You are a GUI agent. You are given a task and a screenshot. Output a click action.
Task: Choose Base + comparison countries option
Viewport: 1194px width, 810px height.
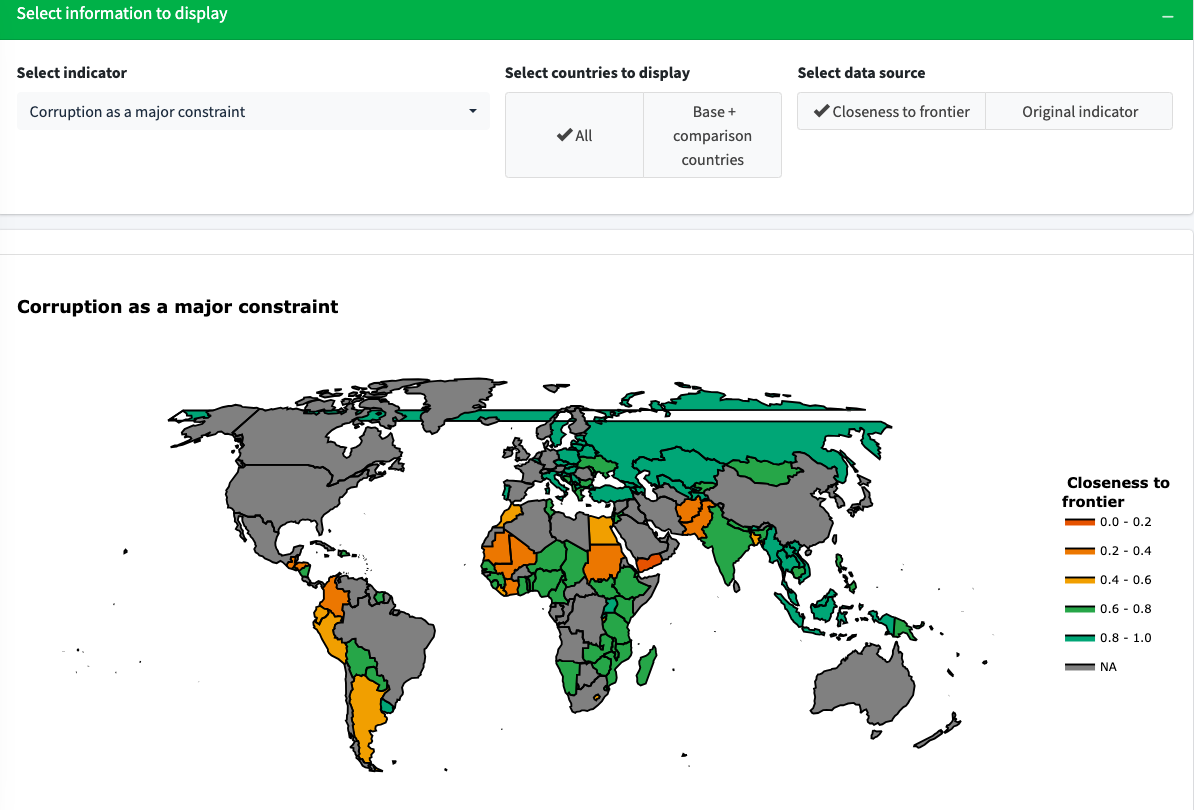pyautogui.click(x=712, y=136)
